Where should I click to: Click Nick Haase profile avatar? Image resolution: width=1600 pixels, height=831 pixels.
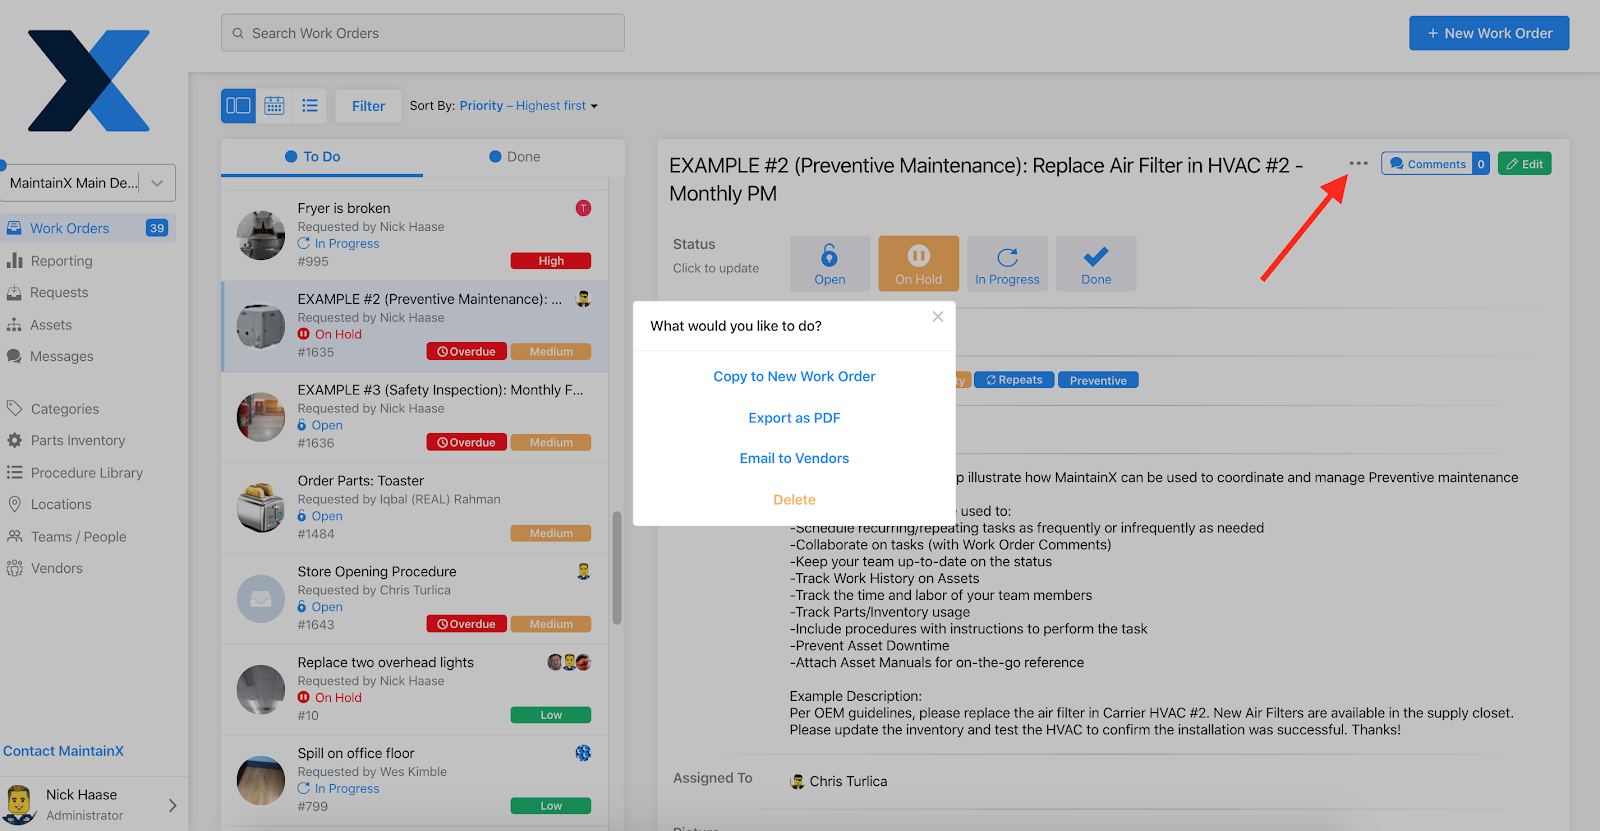coord(20,804)
